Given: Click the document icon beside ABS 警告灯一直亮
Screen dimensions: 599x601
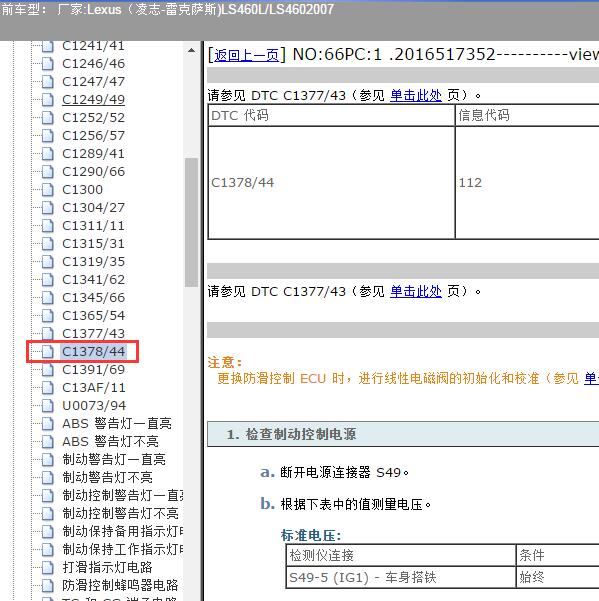Looking at the screenshot, I should 48,424.
